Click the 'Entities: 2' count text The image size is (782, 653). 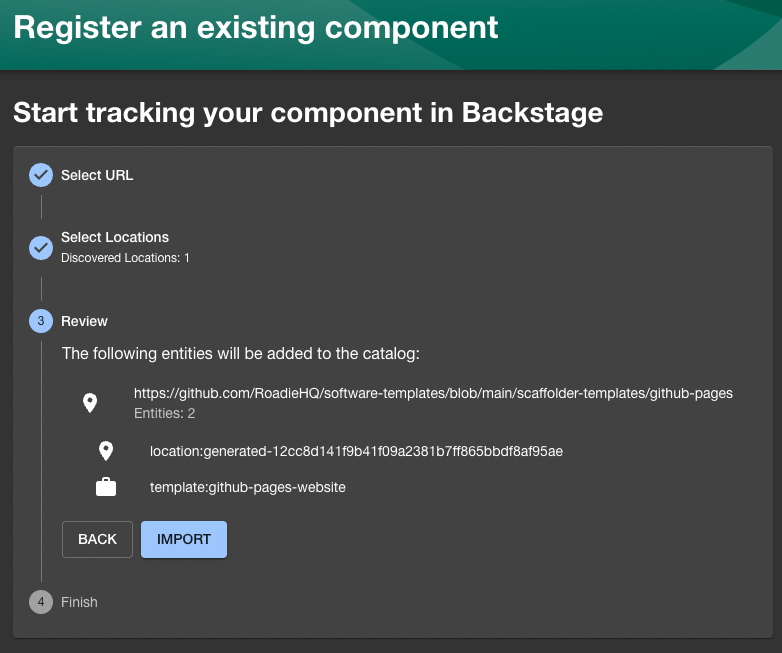[164, 412]
